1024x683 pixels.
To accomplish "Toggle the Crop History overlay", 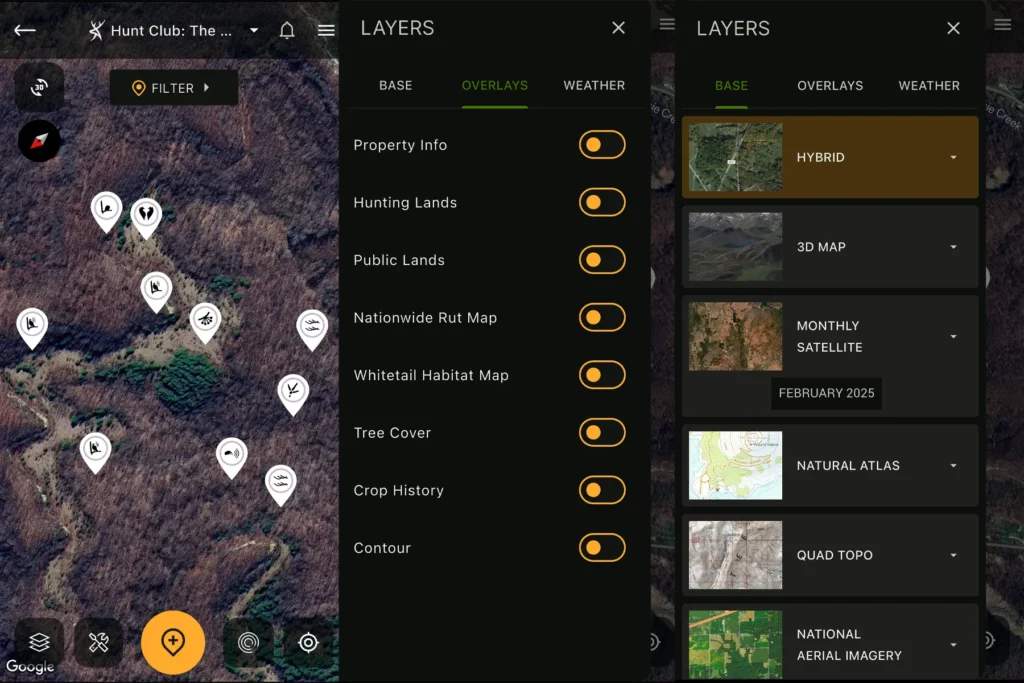I will pos(601,490).
